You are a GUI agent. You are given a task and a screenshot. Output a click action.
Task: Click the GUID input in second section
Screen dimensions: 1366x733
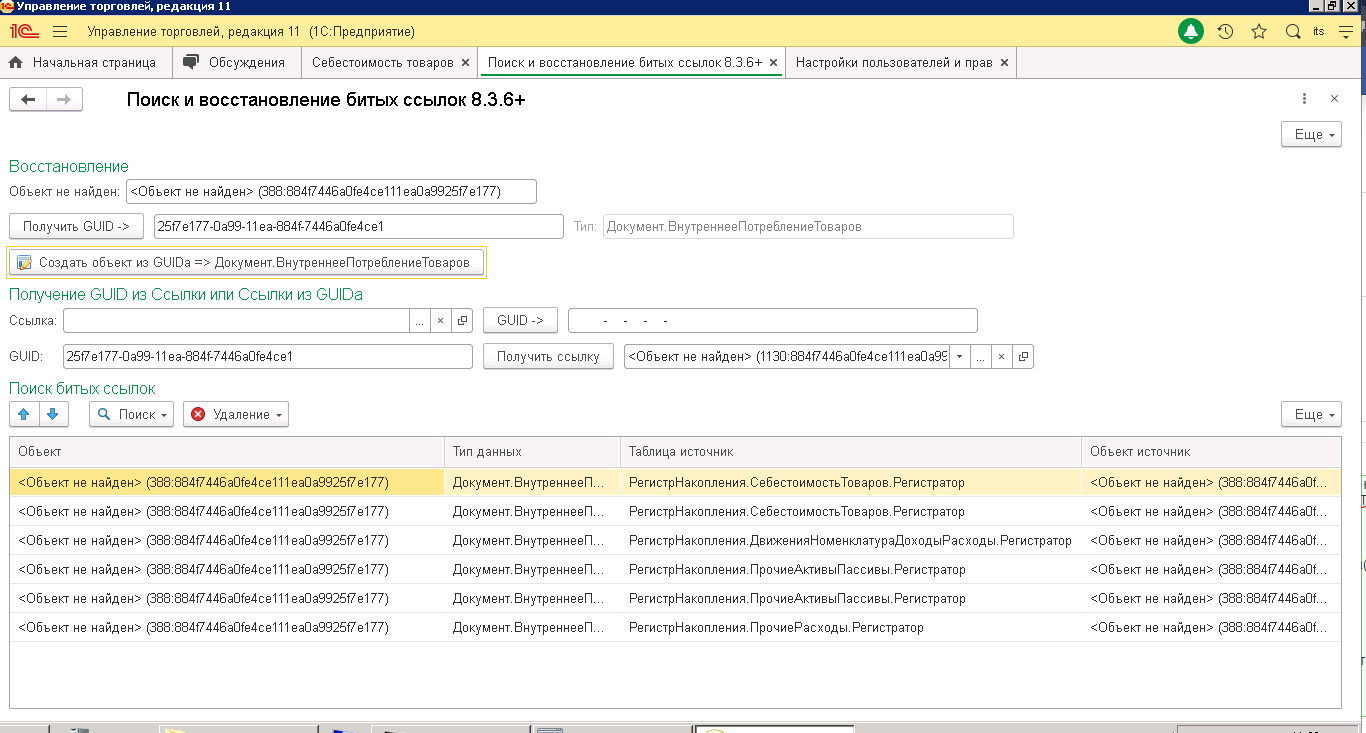point(267,356)
